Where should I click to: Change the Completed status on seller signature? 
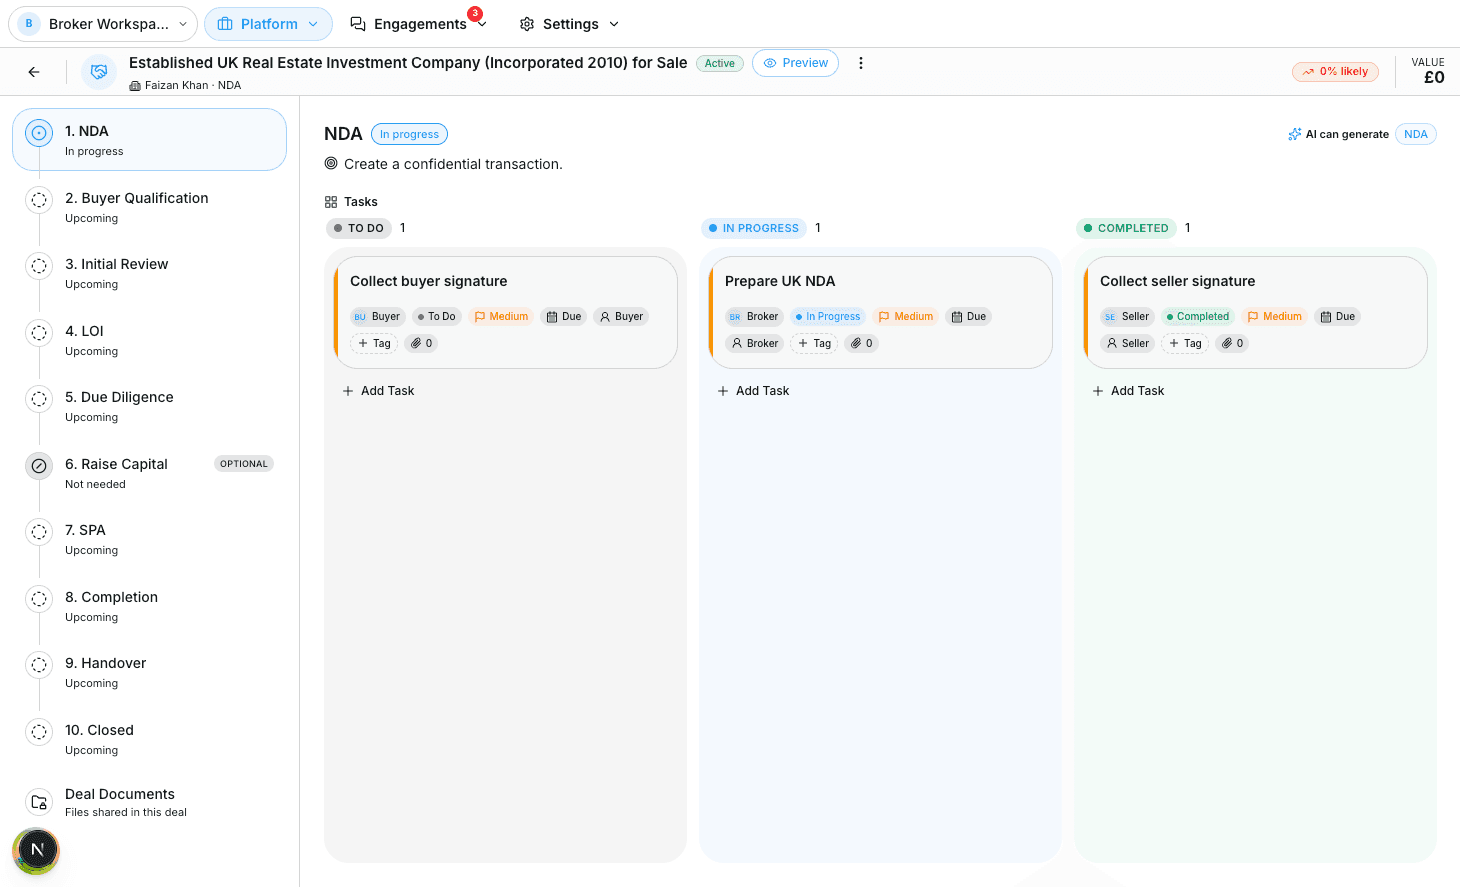[x=1198, y=316]
